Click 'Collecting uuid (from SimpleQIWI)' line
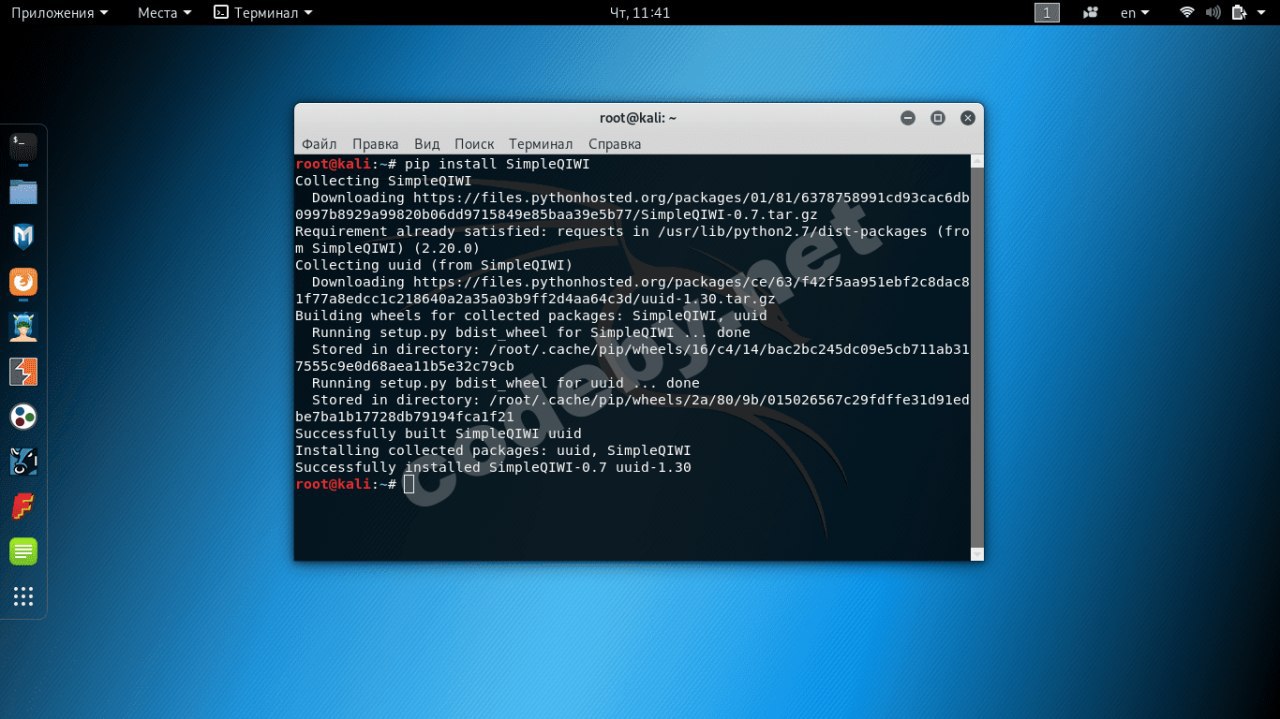Image resolution: width=1280 pixels, height=719 pixels. (434, 265)
